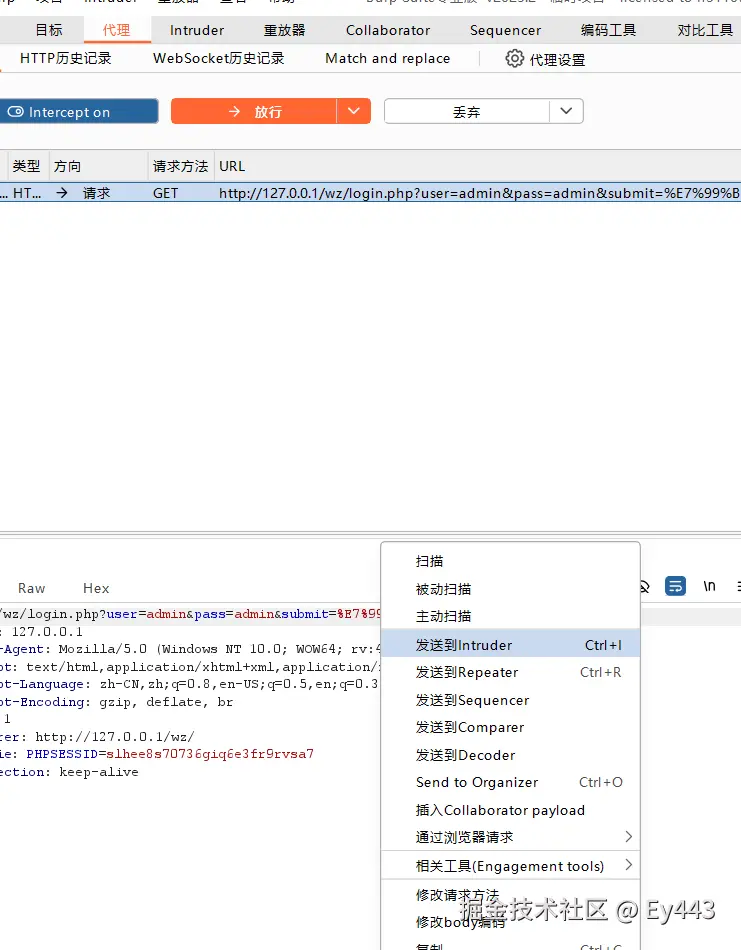741x950 pixels.
Task: Click the Accept-Encoding gzip, deflate, br line
Action: click(x=116, y=702)
